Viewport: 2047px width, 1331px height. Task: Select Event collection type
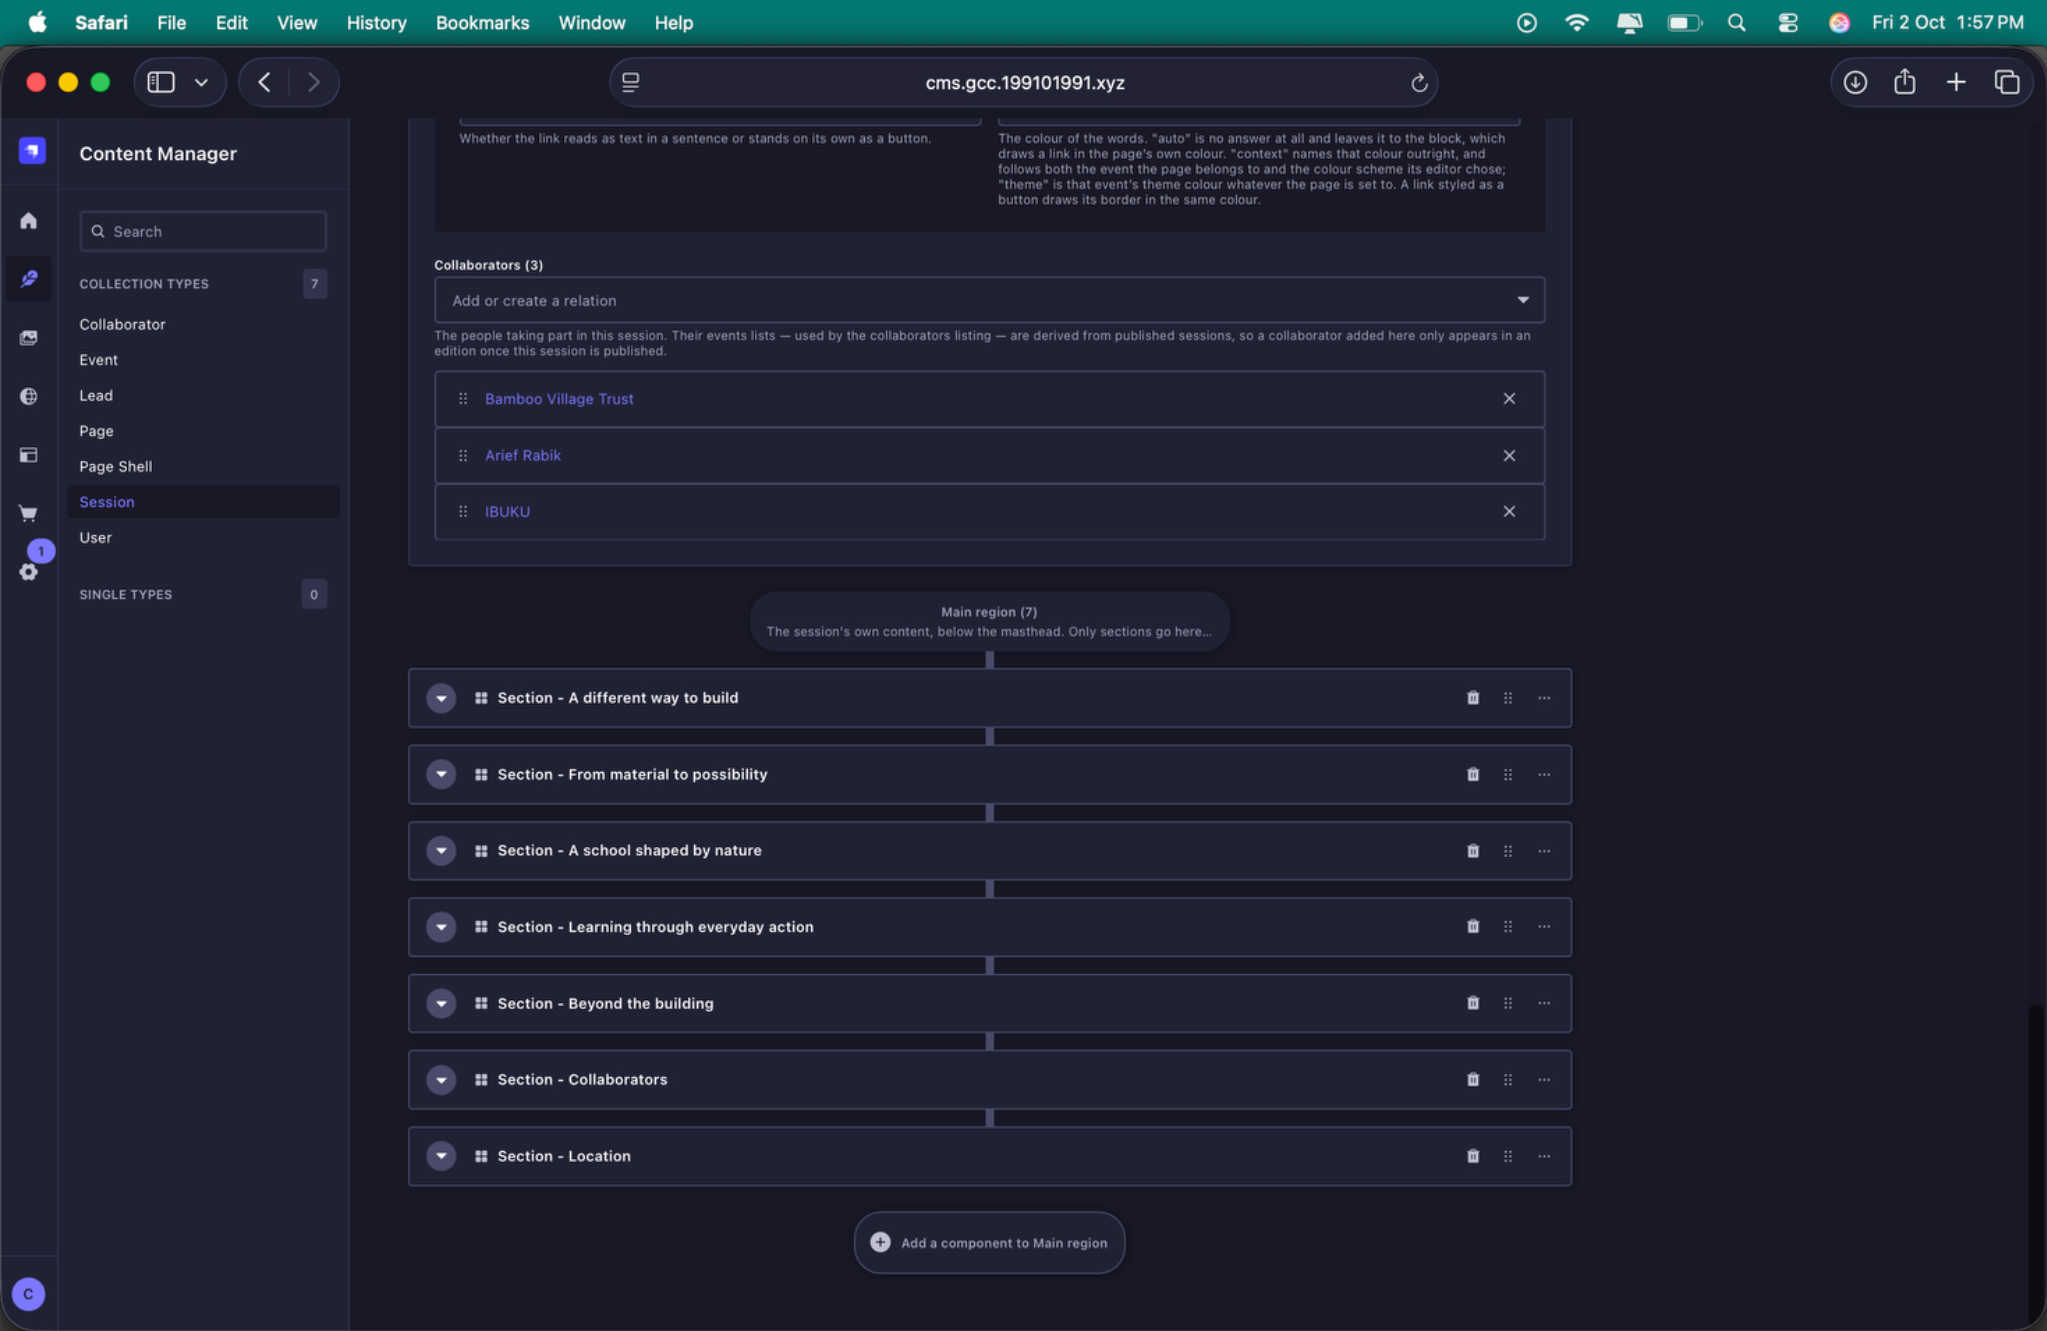coord(98,360)
